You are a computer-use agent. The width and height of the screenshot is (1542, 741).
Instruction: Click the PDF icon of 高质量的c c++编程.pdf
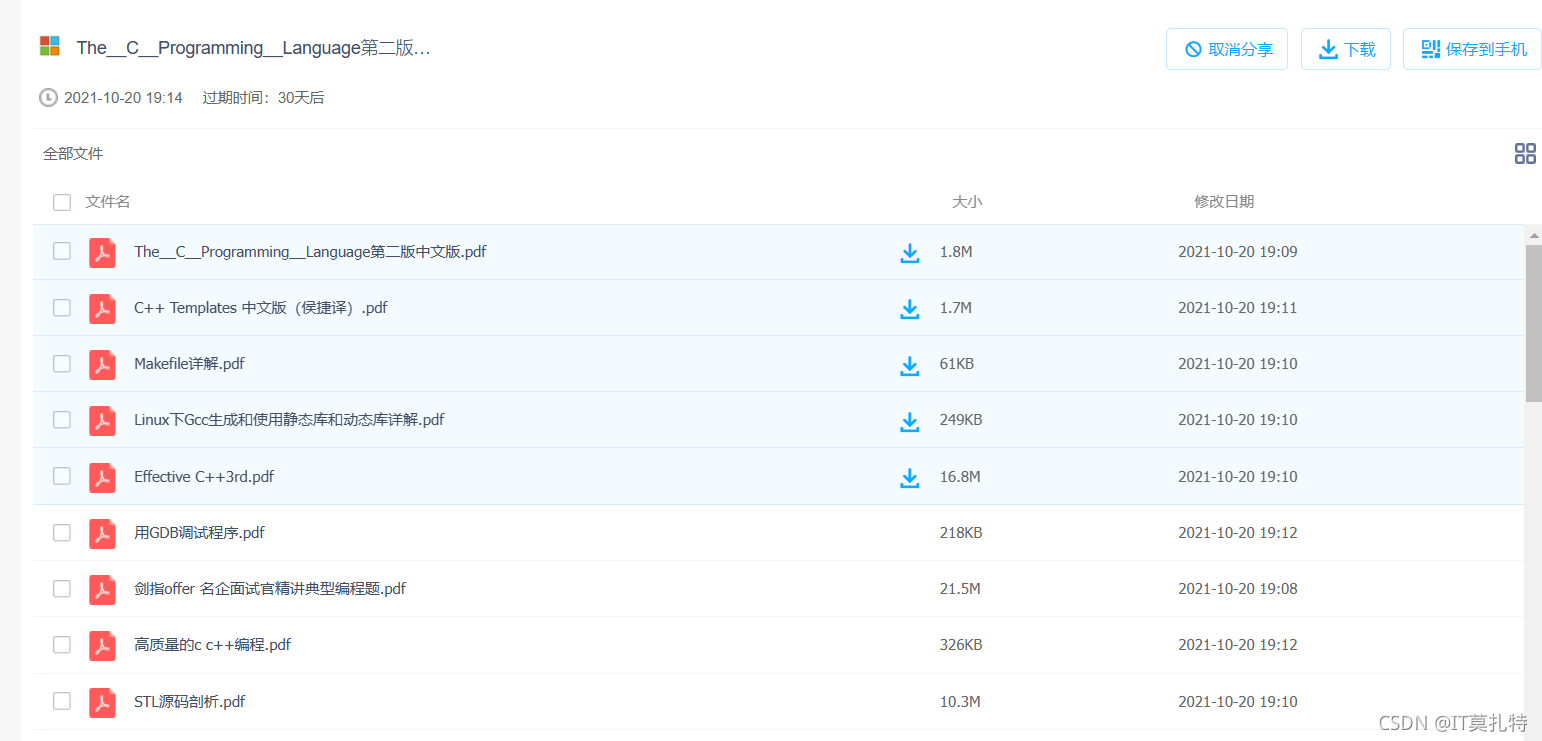pos(102,646)
